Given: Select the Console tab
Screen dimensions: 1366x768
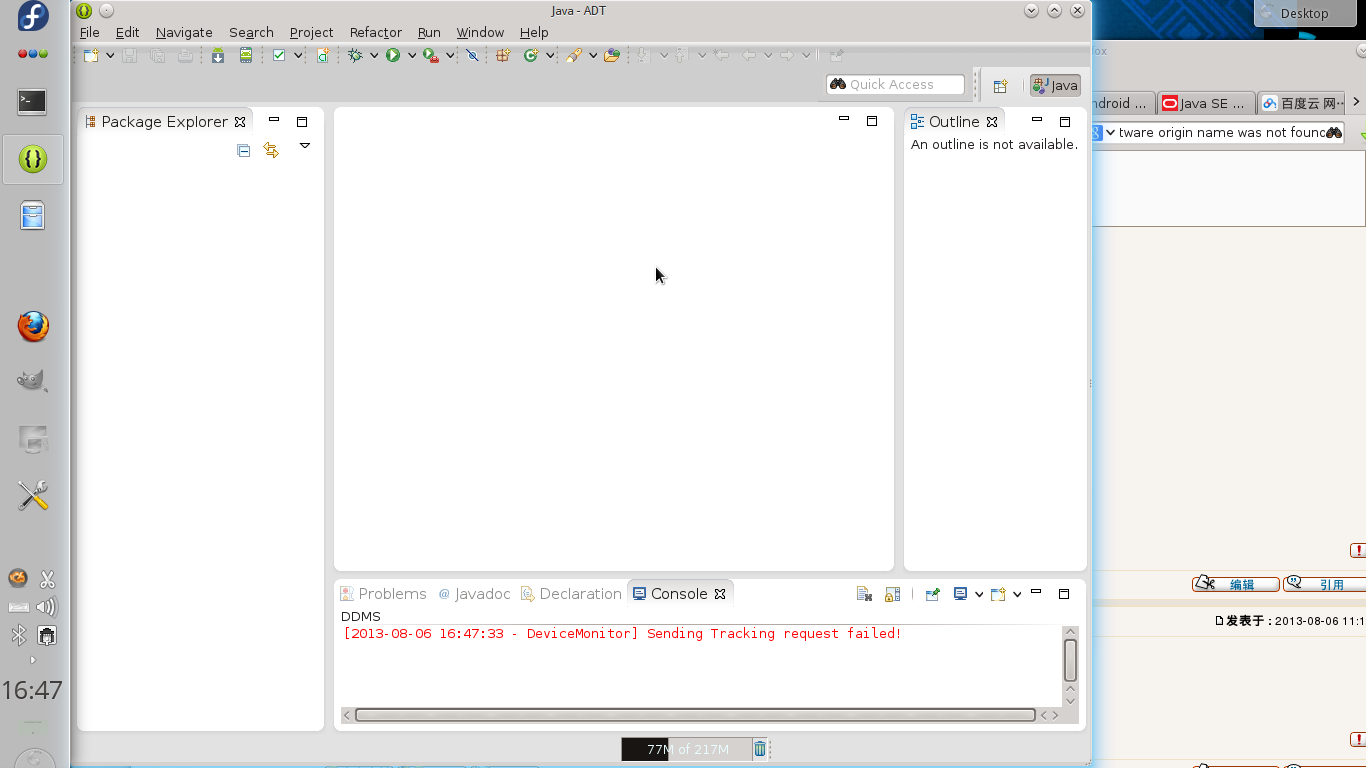Looking at the screenshot, I should 680,594.
